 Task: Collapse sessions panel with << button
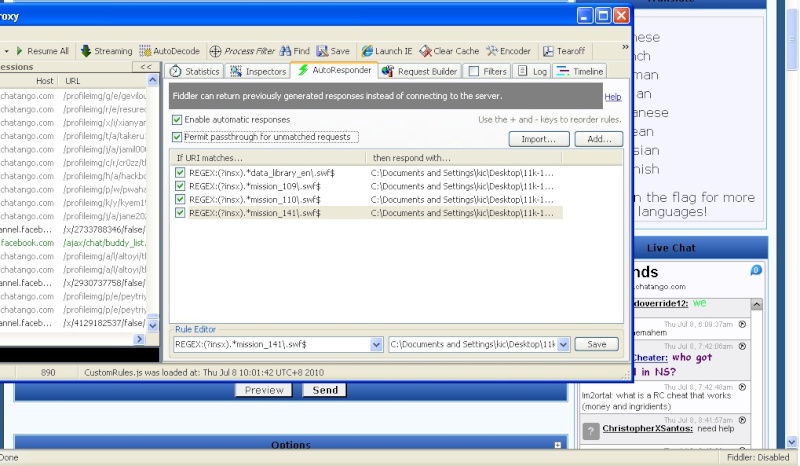tap(146, 67)
